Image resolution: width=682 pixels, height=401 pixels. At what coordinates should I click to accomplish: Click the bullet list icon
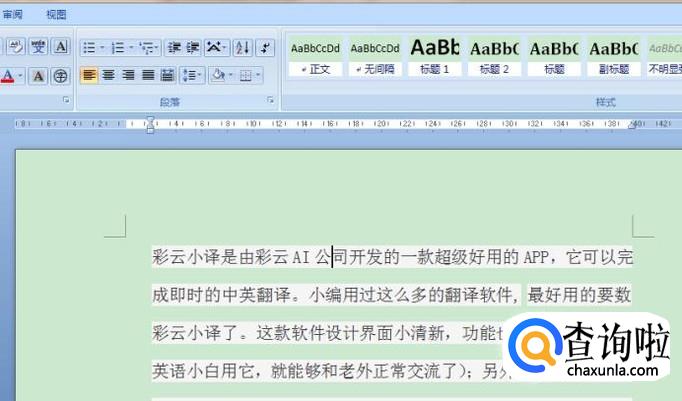point(89,47)
